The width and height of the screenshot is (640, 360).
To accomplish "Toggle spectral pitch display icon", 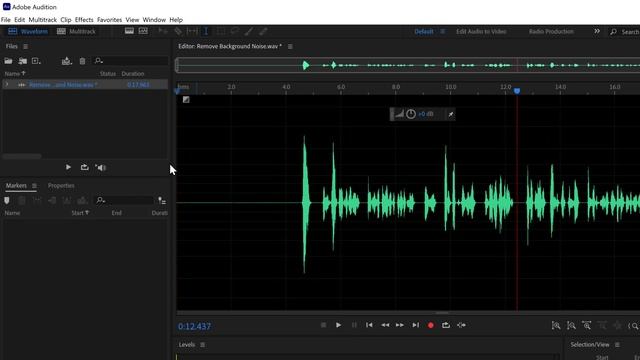I will (x=143, y=31).
